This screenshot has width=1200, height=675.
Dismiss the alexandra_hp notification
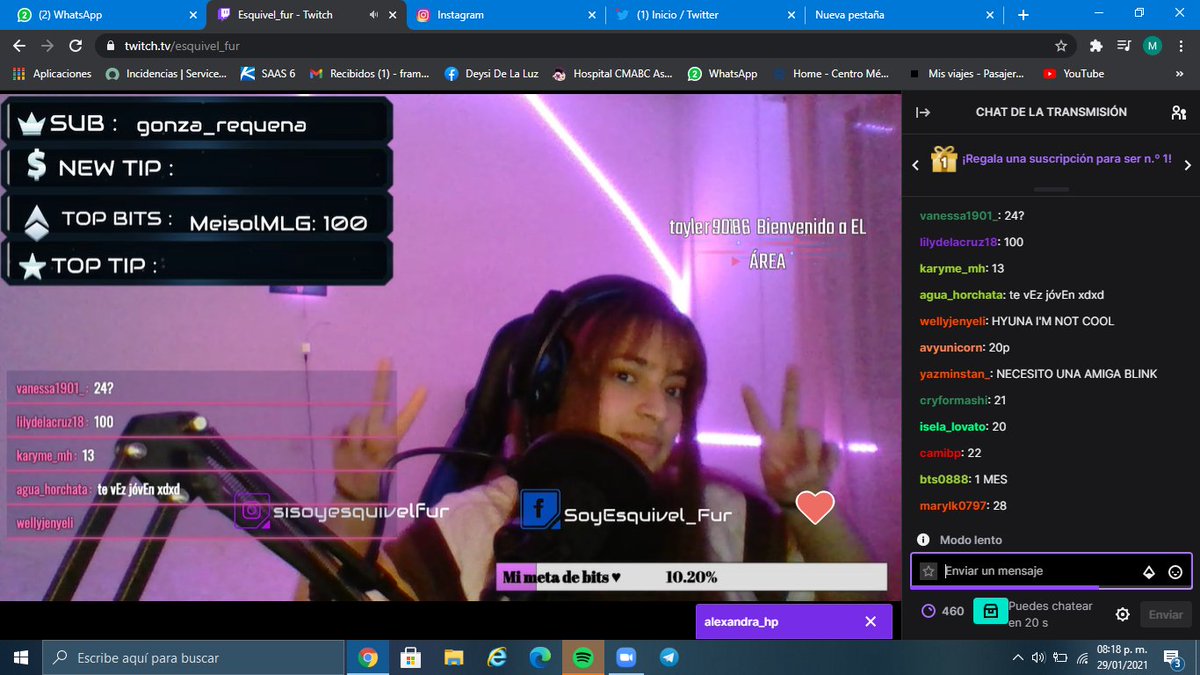point(871,622)
